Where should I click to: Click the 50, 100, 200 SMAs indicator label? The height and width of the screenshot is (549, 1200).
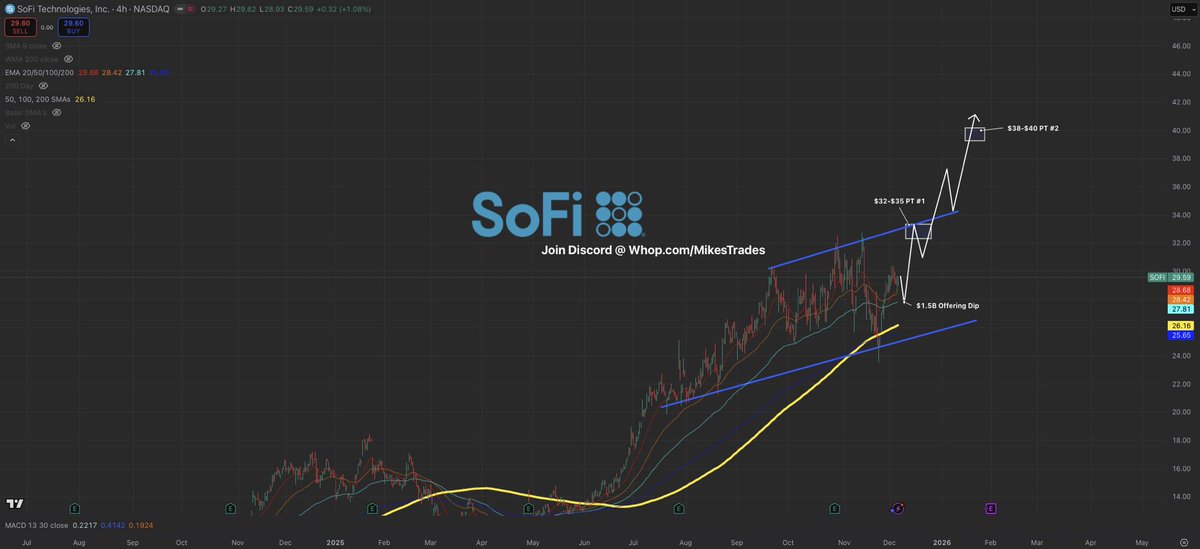pyautogui.click(x=36, y=99)
